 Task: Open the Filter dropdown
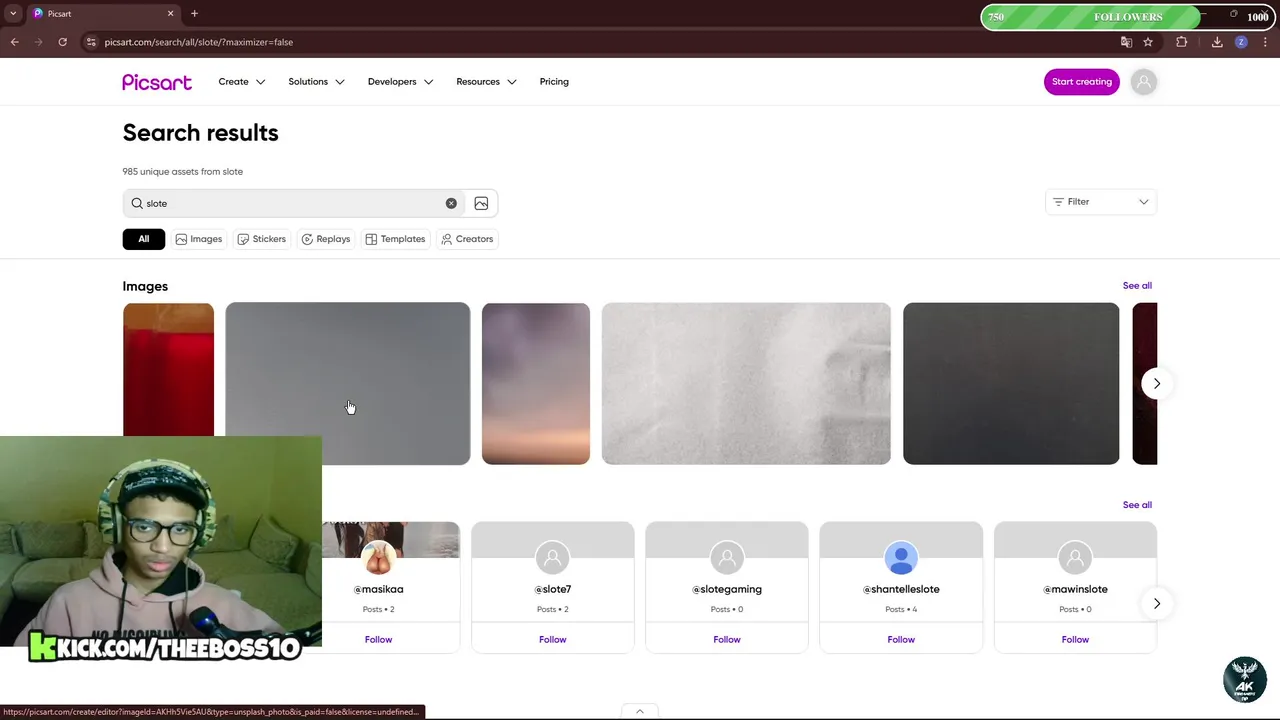(x=1101, y=202)
